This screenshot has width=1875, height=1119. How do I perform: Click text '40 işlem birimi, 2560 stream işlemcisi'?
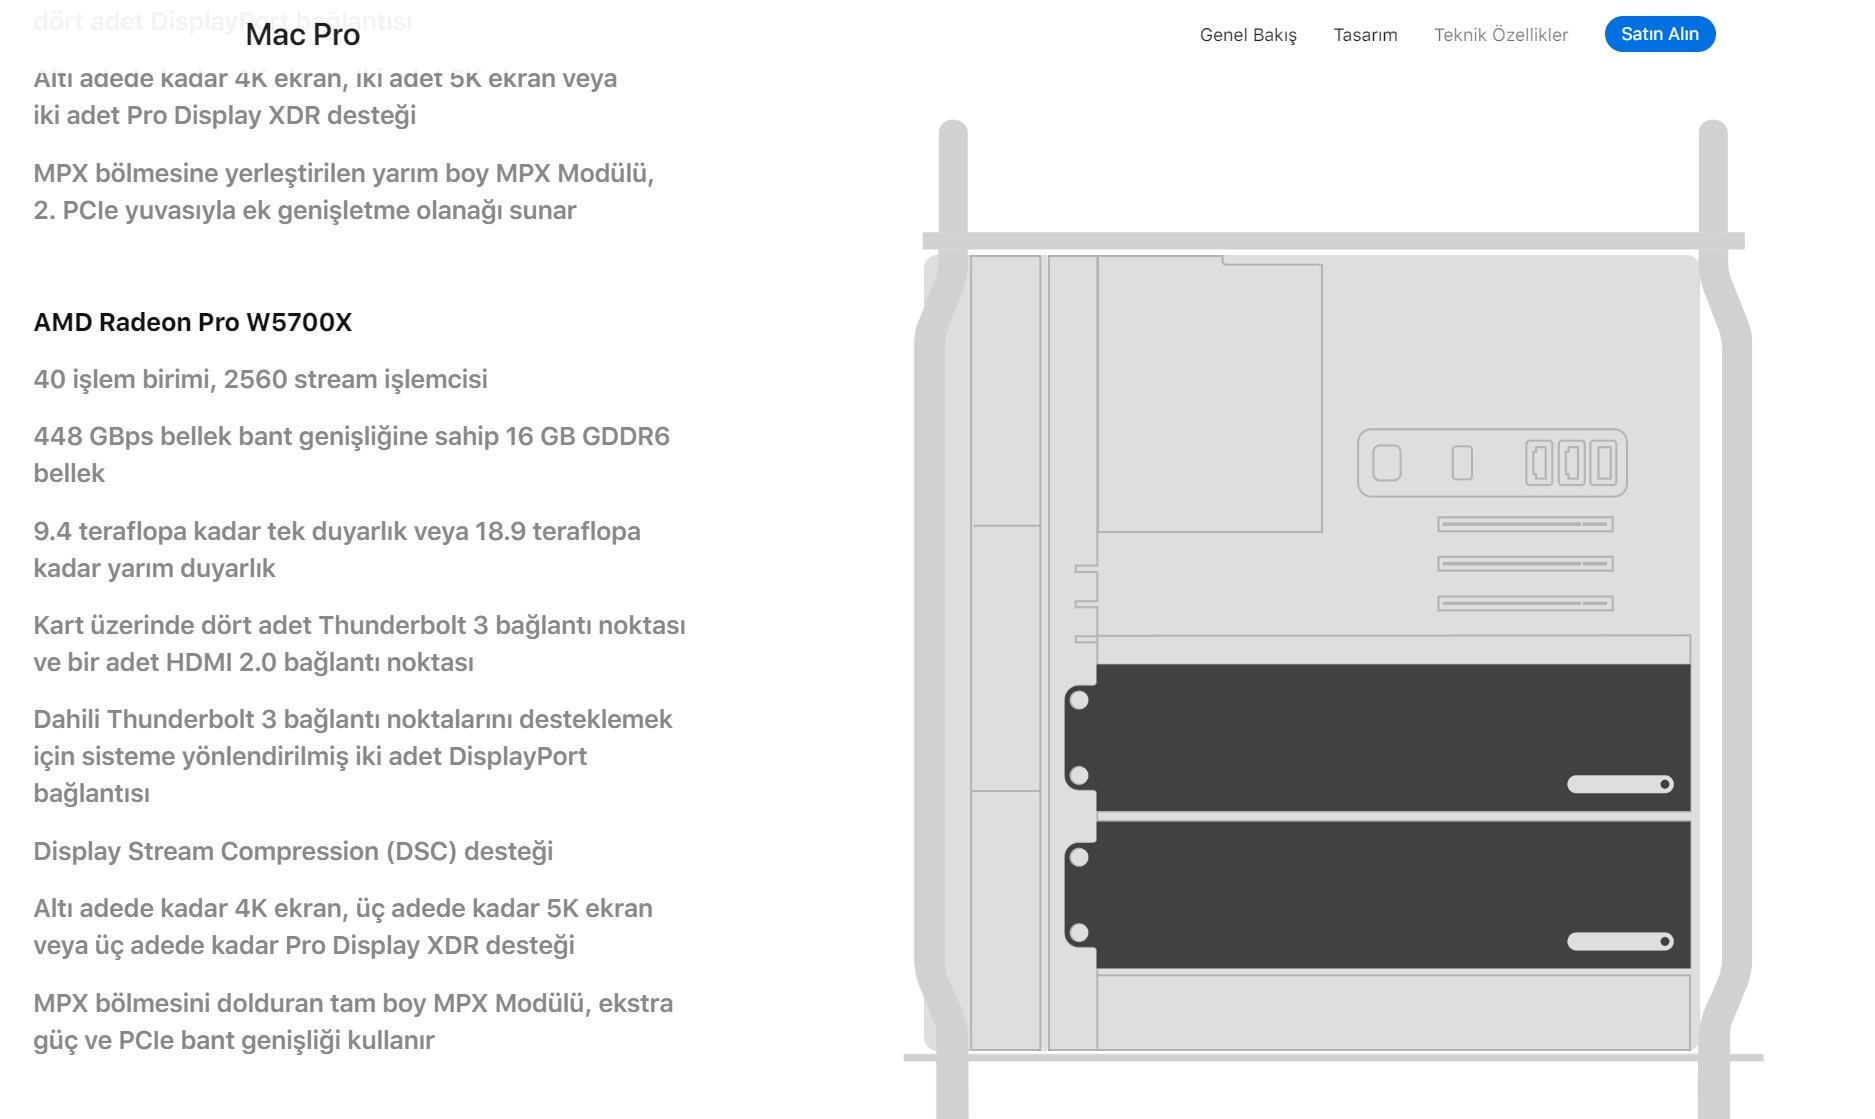coord(260,379)
